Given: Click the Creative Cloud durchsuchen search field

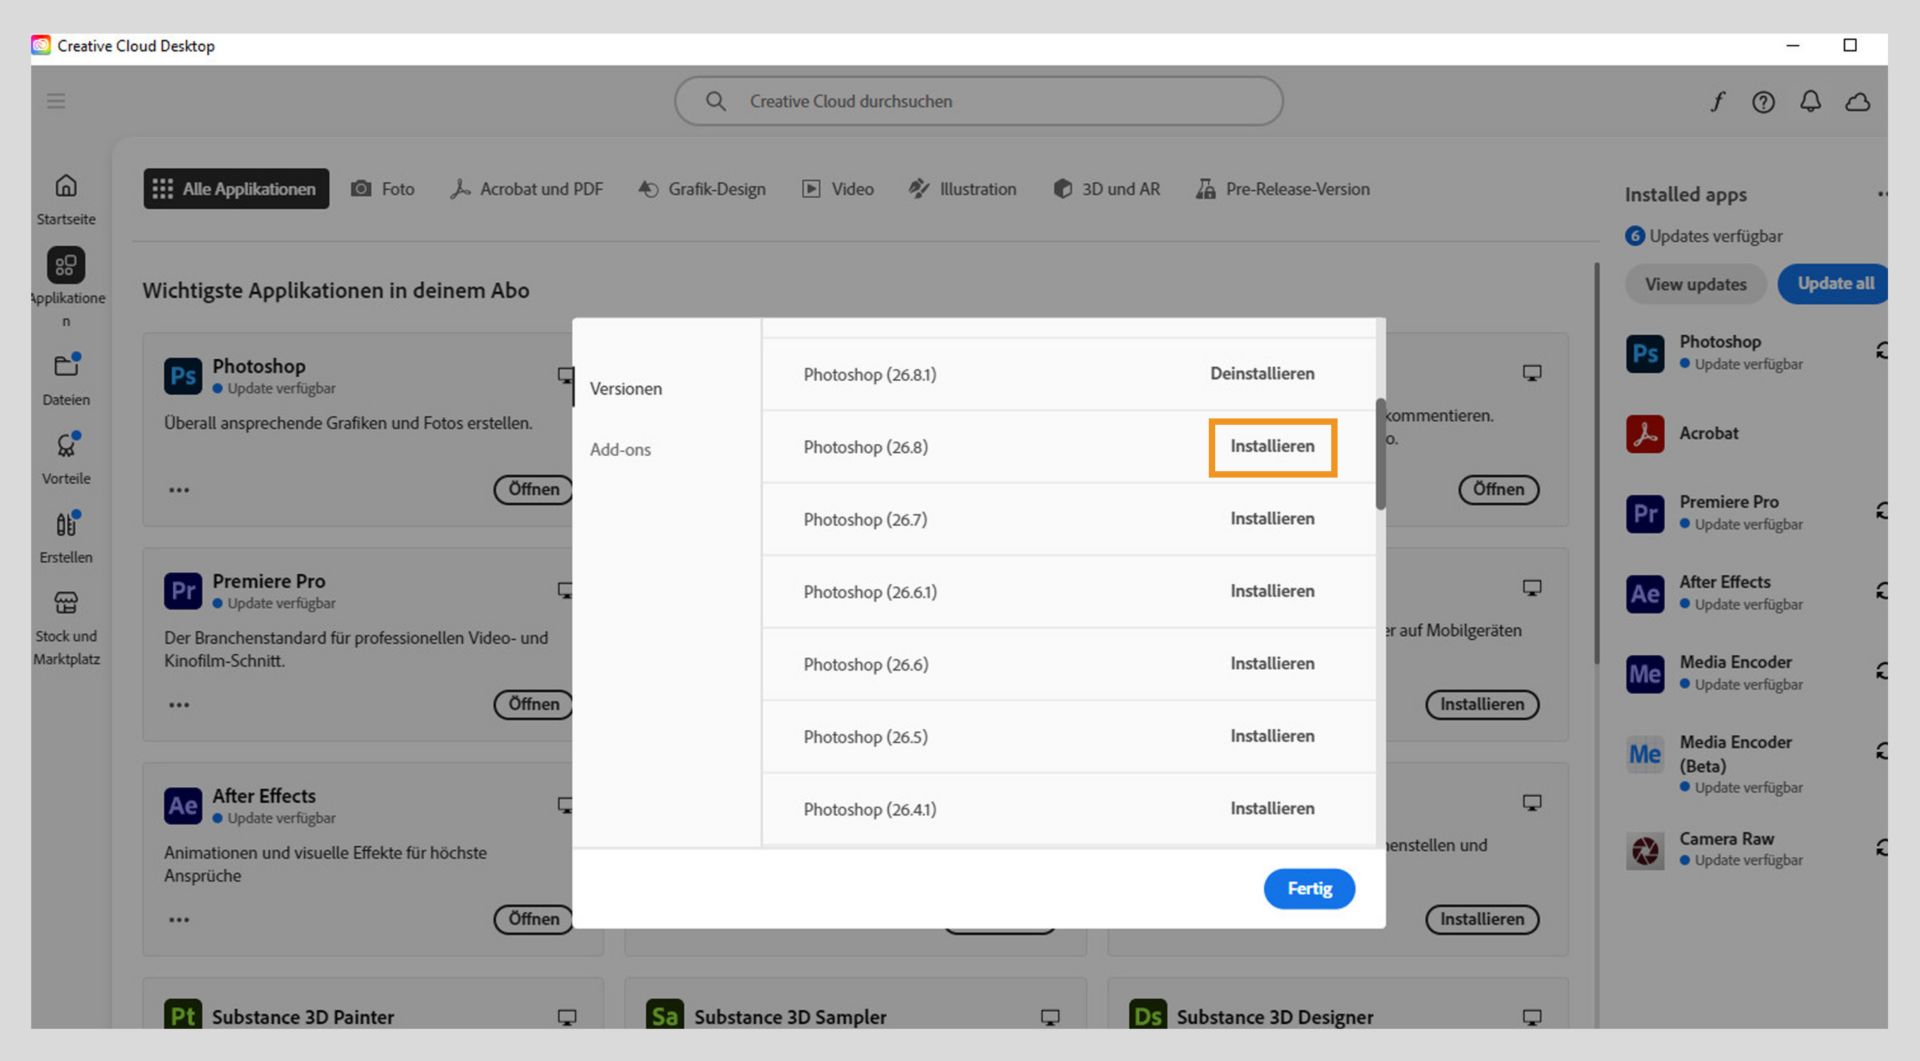Looking at the screenshot, I should (979, 101).
